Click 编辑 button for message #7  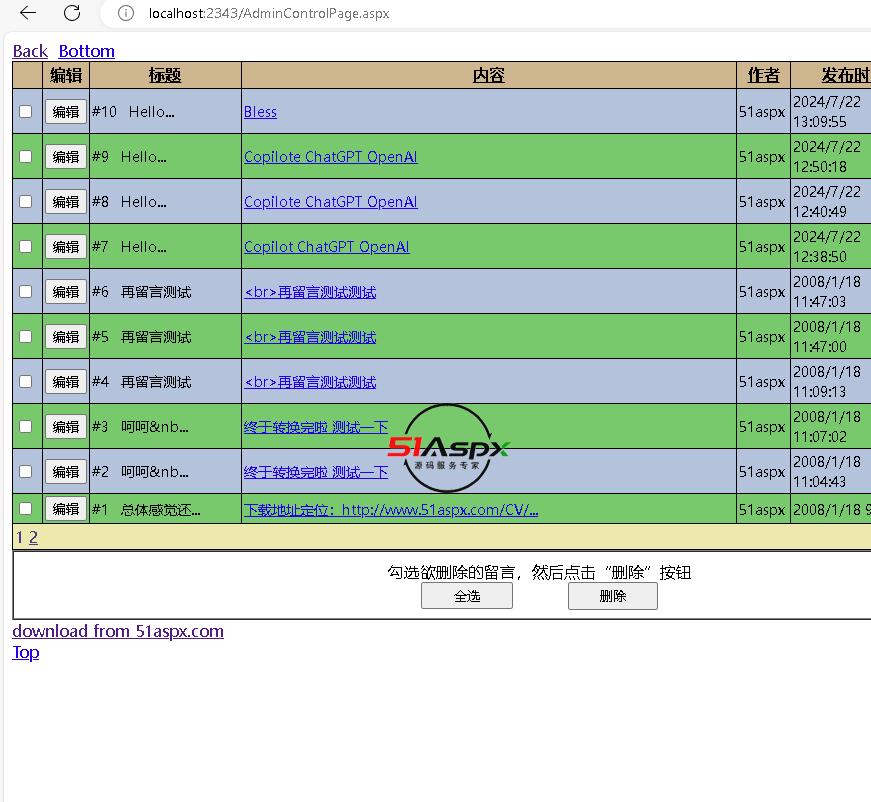(66, 247)
